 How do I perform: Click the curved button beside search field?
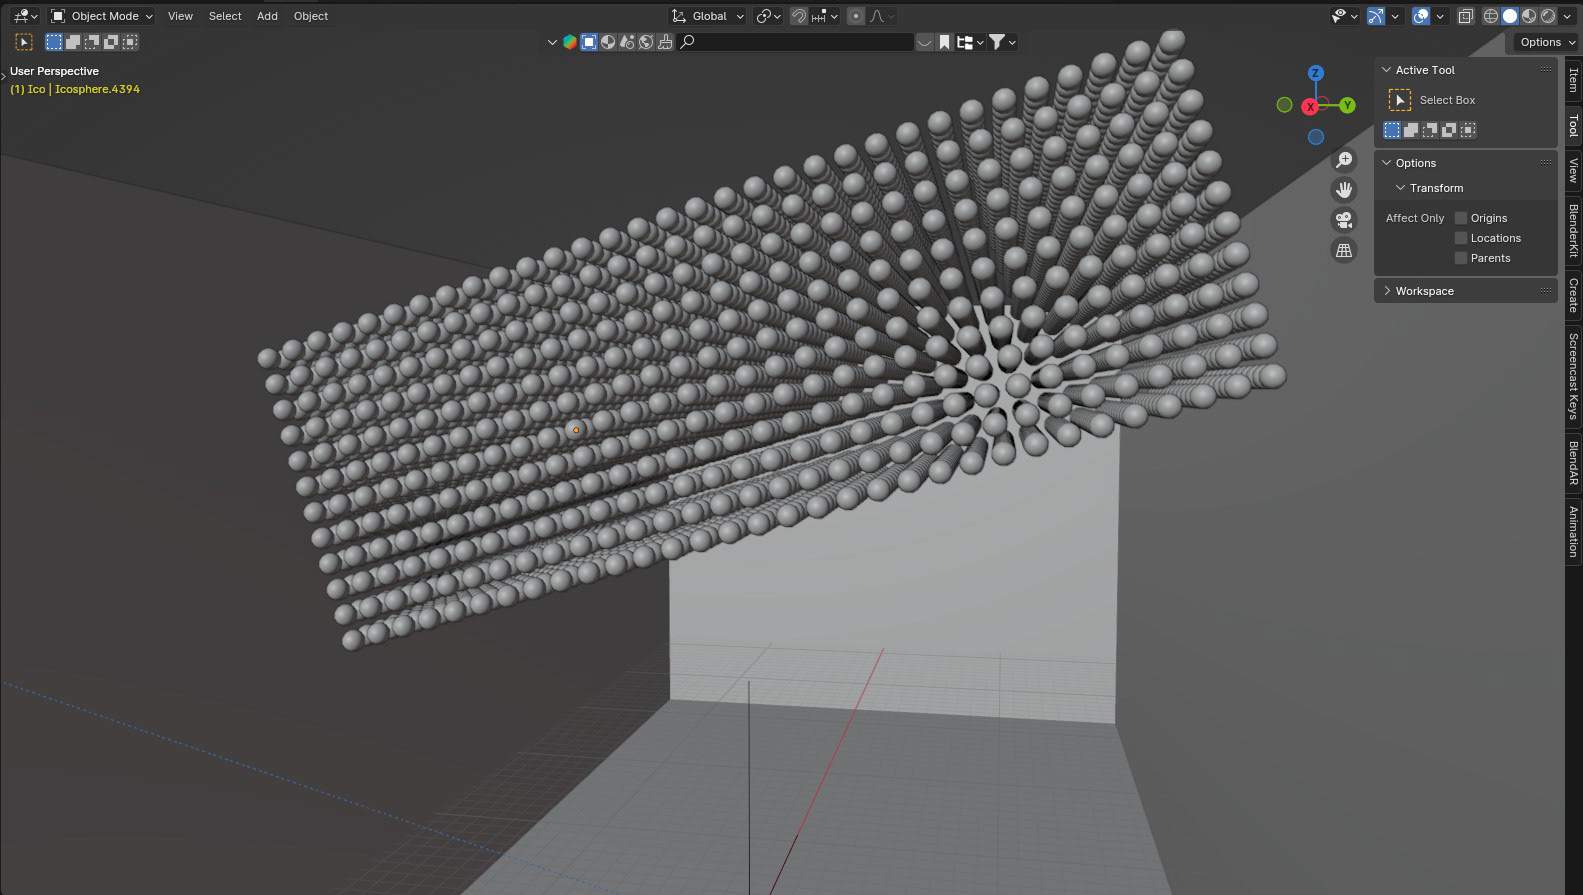[925, 42]
